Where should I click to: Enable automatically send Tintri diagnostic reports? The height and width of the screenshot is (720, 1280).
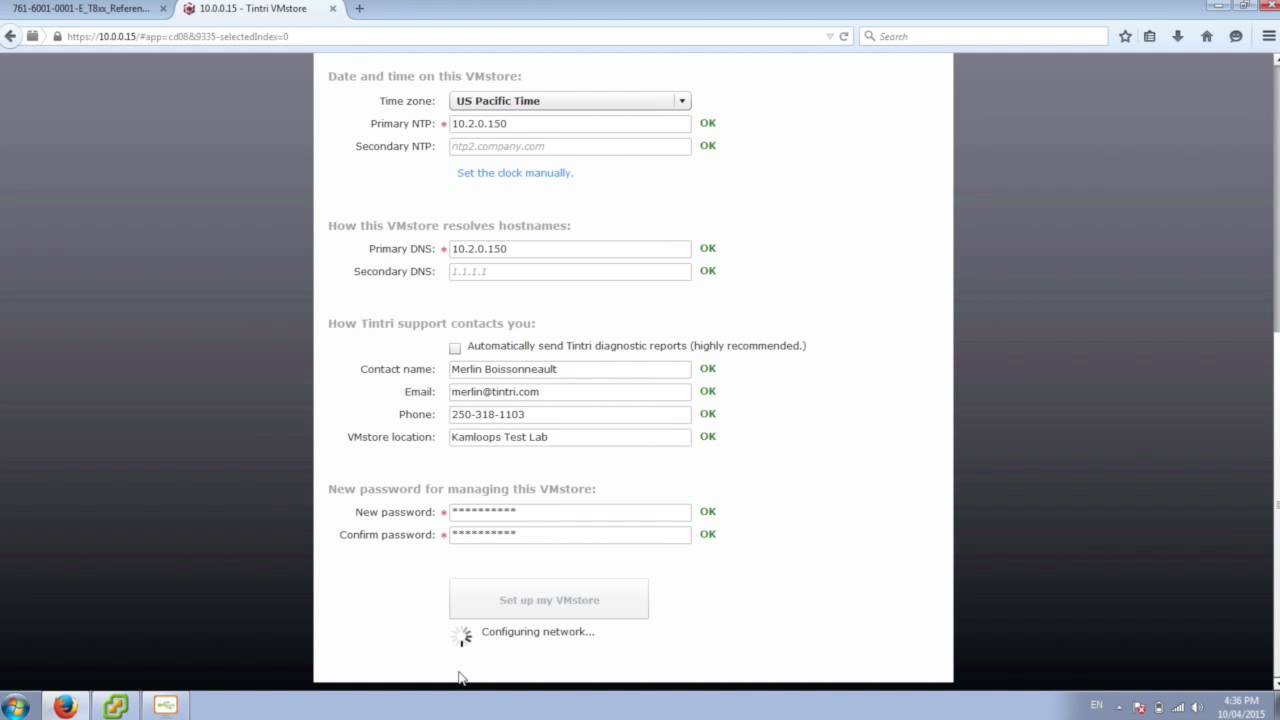[x=455, y=348]
